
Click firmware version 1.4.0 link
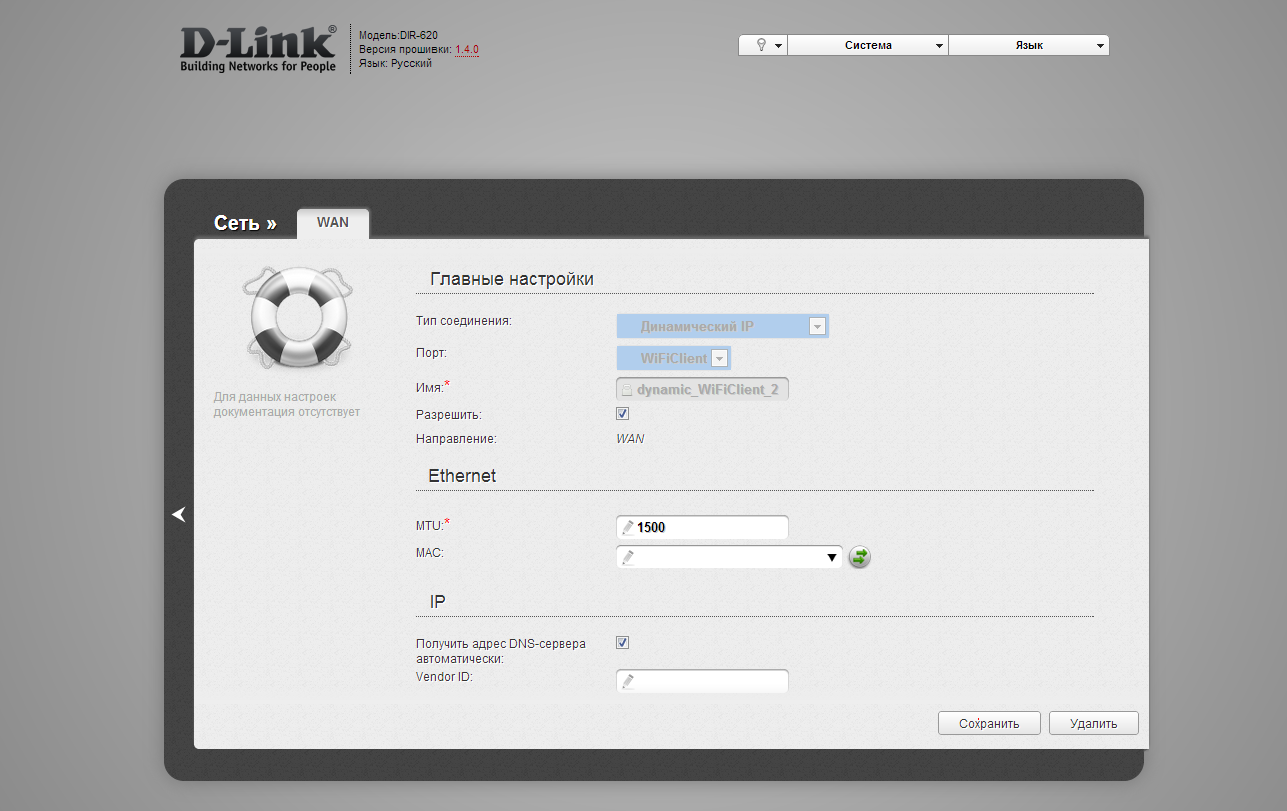click(x=467, y=49)
